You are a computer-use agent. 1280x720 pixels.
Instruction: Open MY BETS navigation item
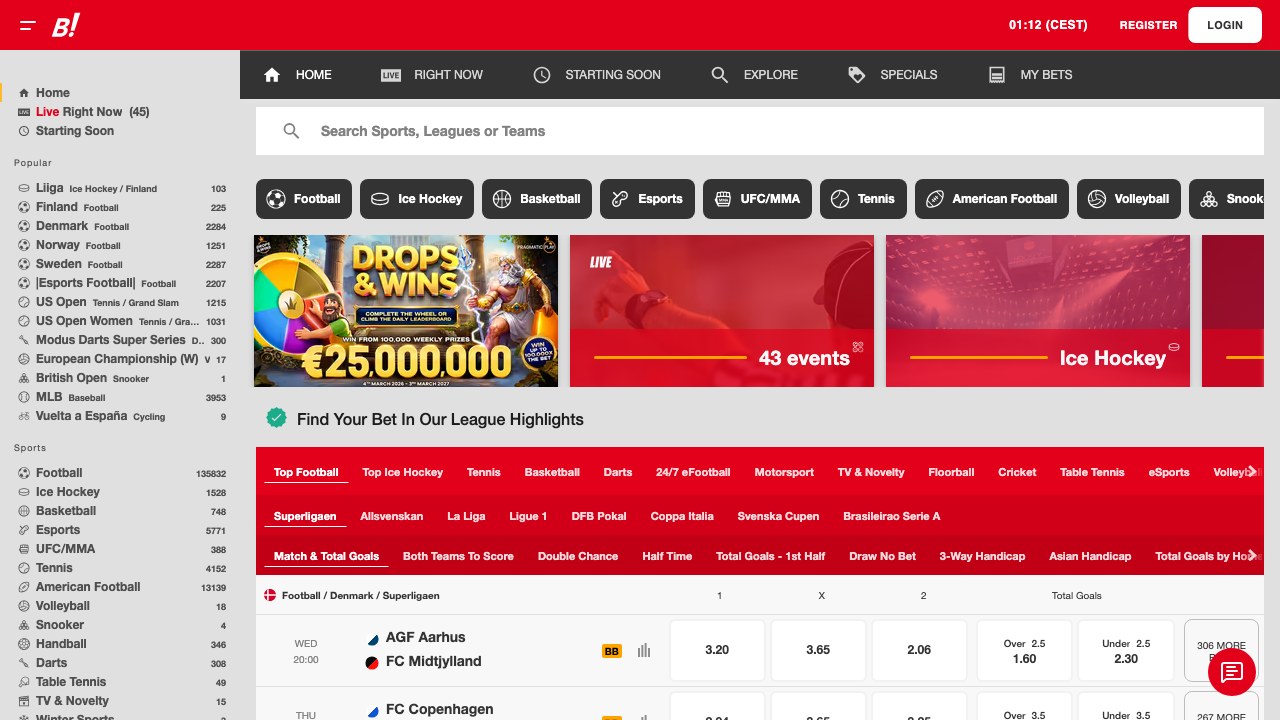(x=1030, y=75)
